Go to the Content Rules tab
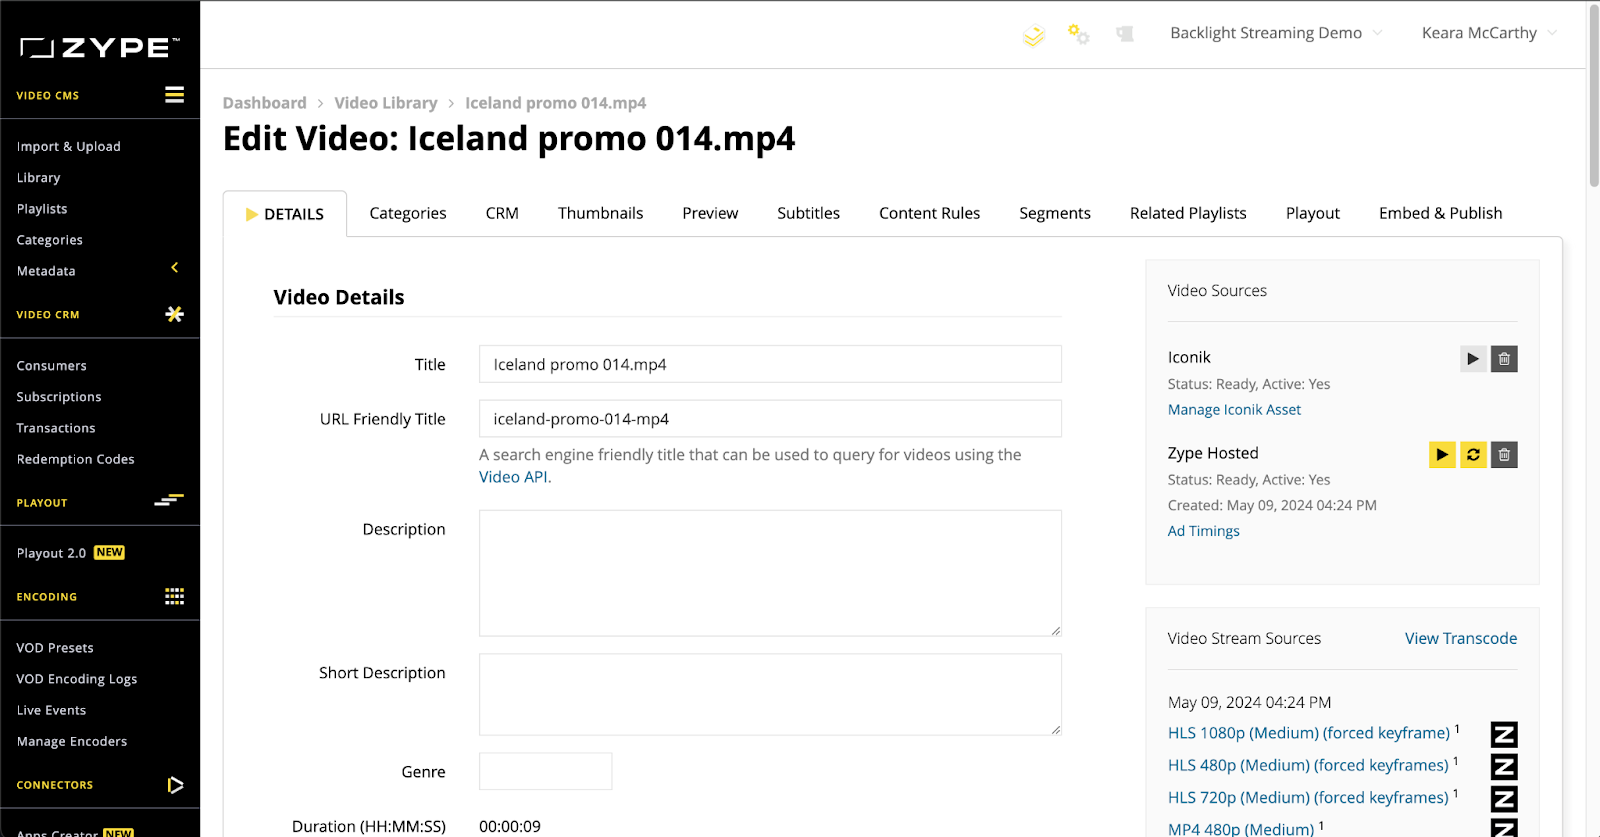The height and width of the screenshot is (837, 1600). (x=929, y=213)
